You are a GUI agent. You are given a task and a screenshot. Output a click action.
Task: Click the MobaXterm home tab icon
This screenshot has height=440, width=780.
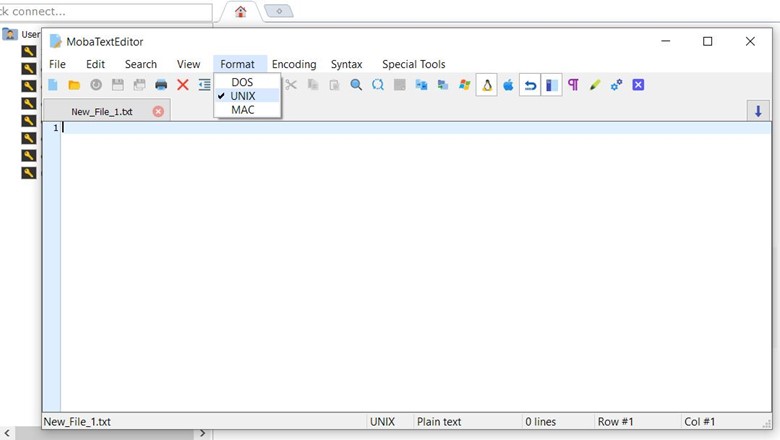241,11
